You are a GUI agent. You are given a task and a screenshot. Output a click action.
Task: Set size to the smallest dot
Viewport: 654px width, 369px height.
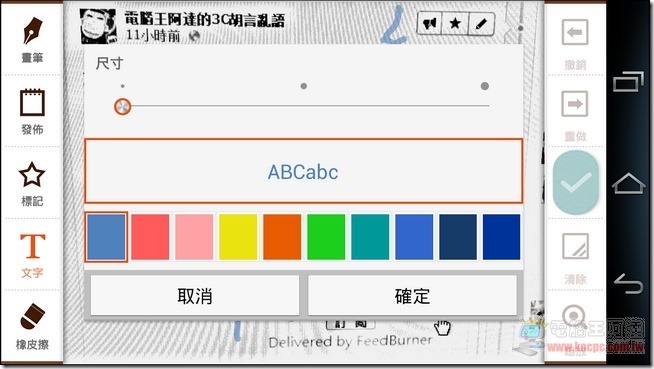click(x=123, y=86)
